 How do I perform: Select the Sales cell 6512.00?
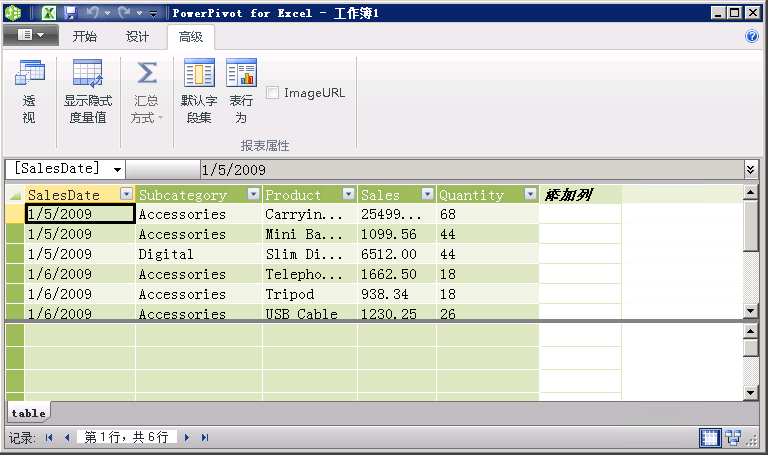pyautogui.click(x=397, y=254)
